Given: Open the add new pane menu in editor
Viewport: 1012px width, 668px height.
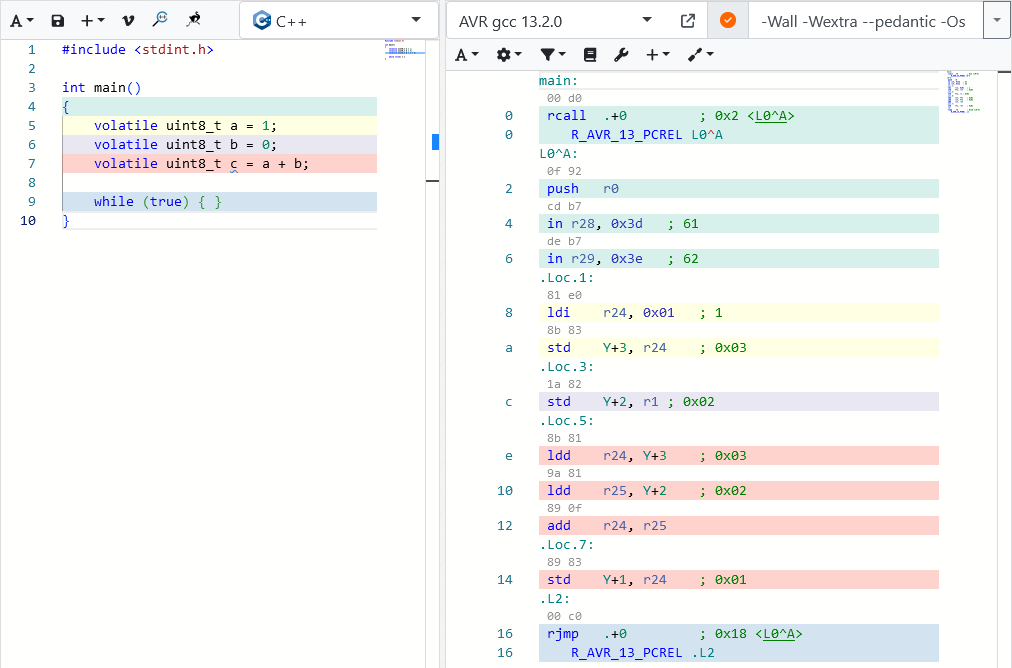Looking at the screenshot, I should [x=93, y=20].
